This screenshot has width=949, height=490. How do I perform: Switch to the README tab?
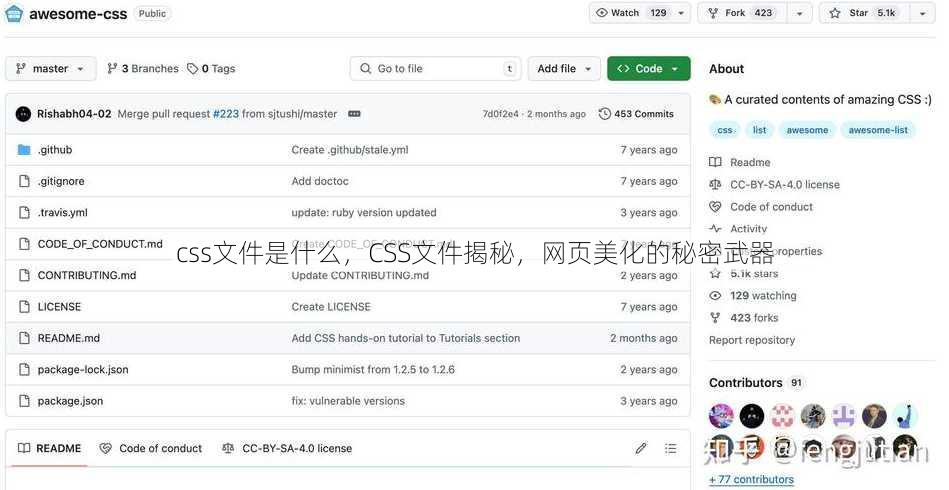click(x=50, y=449)
